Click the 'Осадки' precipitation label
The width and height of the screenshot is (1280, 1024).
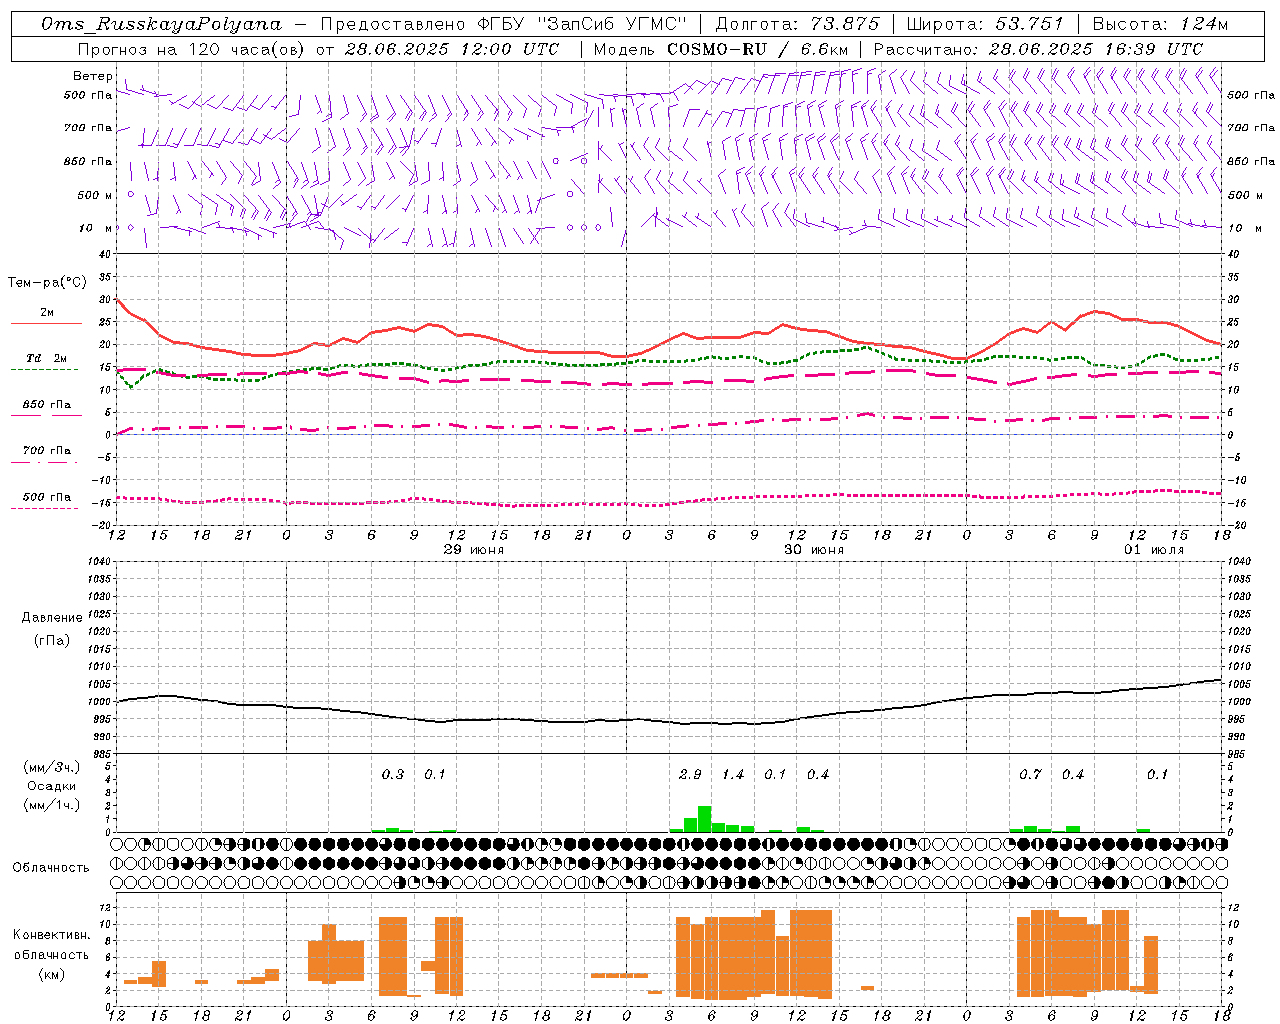point(51,786)
